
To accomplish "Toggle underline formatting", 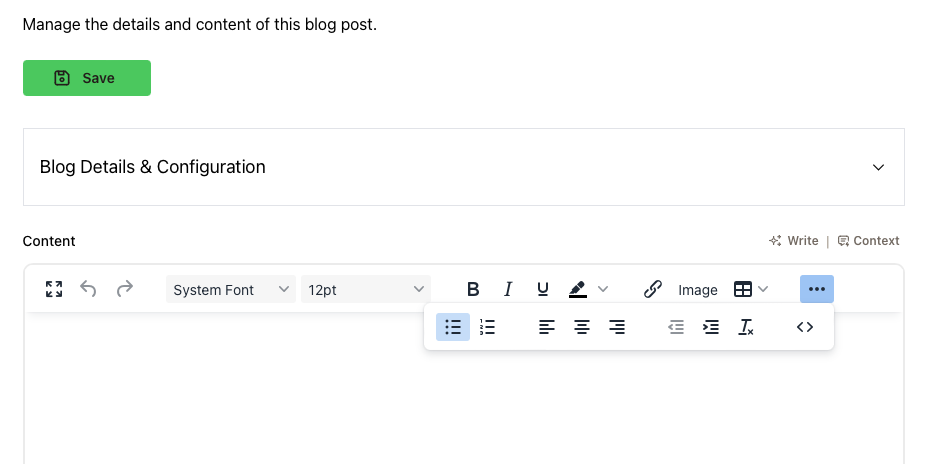I will 543,290.
